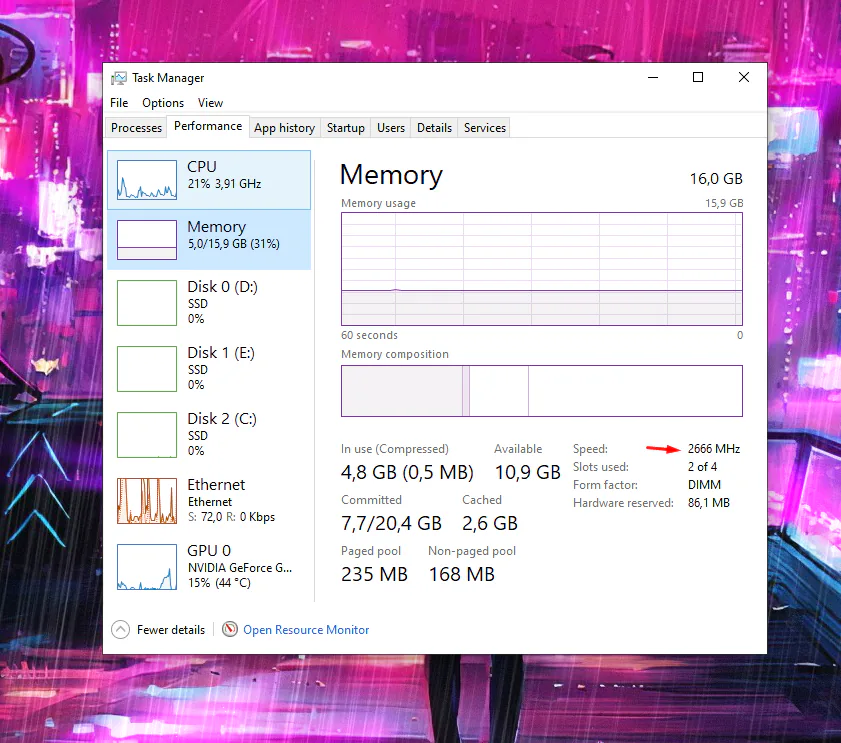
Task: Click the S: 72,0 R: 0 Kbps text
Action: pos(231,517)
